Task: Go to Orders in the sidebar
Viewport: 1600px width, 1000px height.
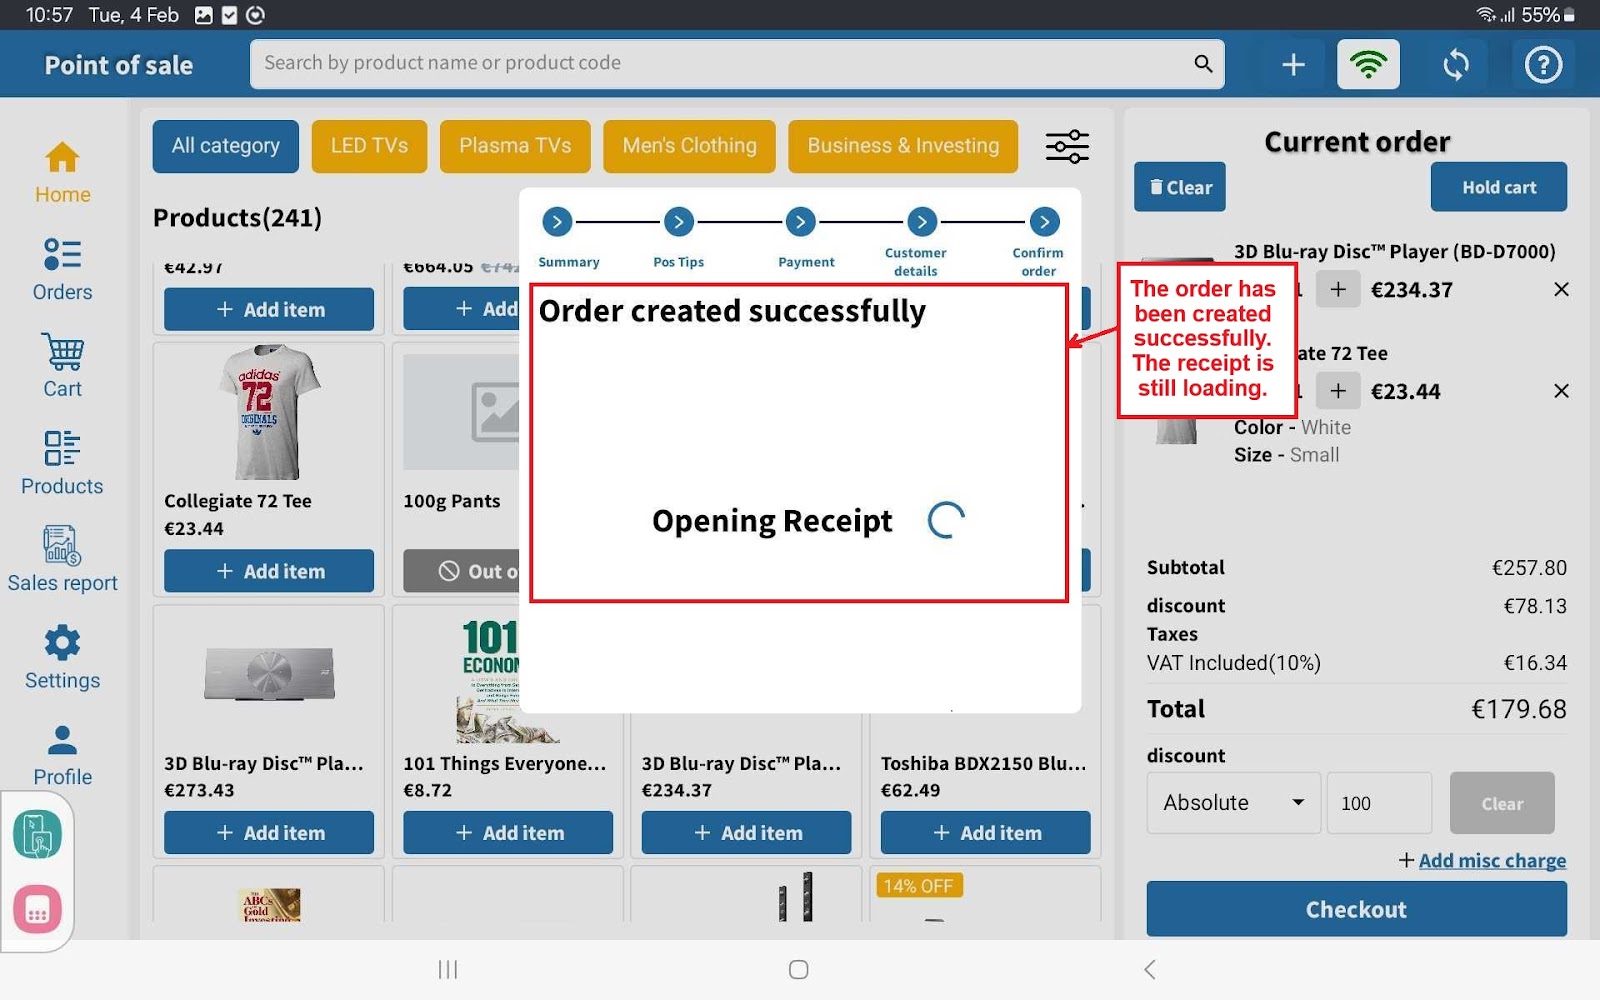Action: 62,269
